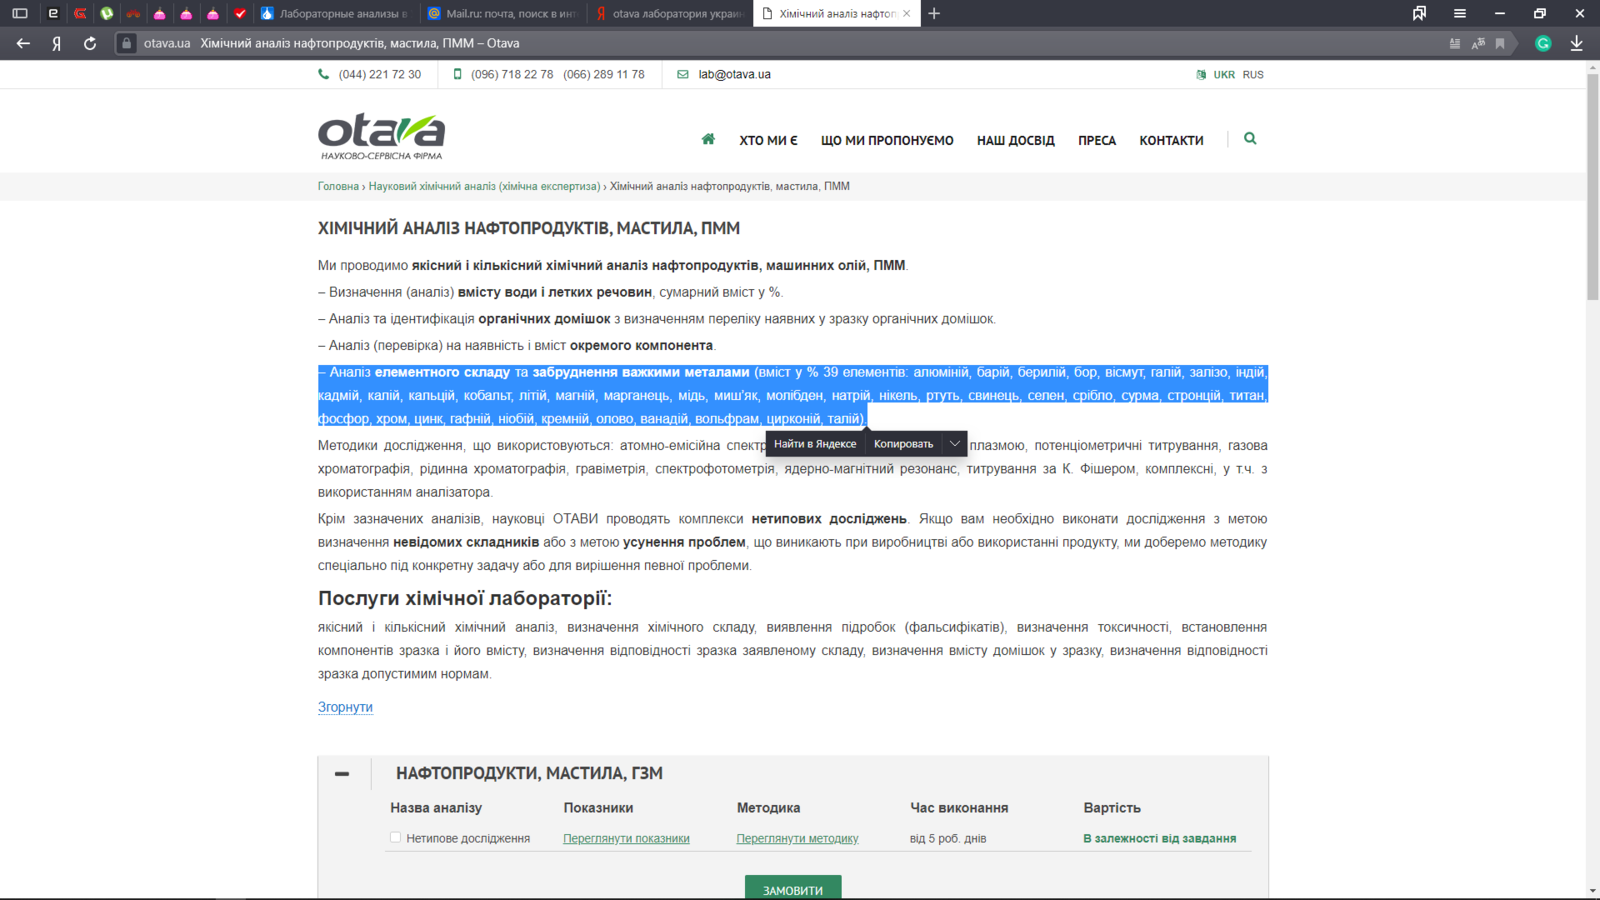
Task: Click scrollbar down arrow
Action: click(x=1592, y=891)
